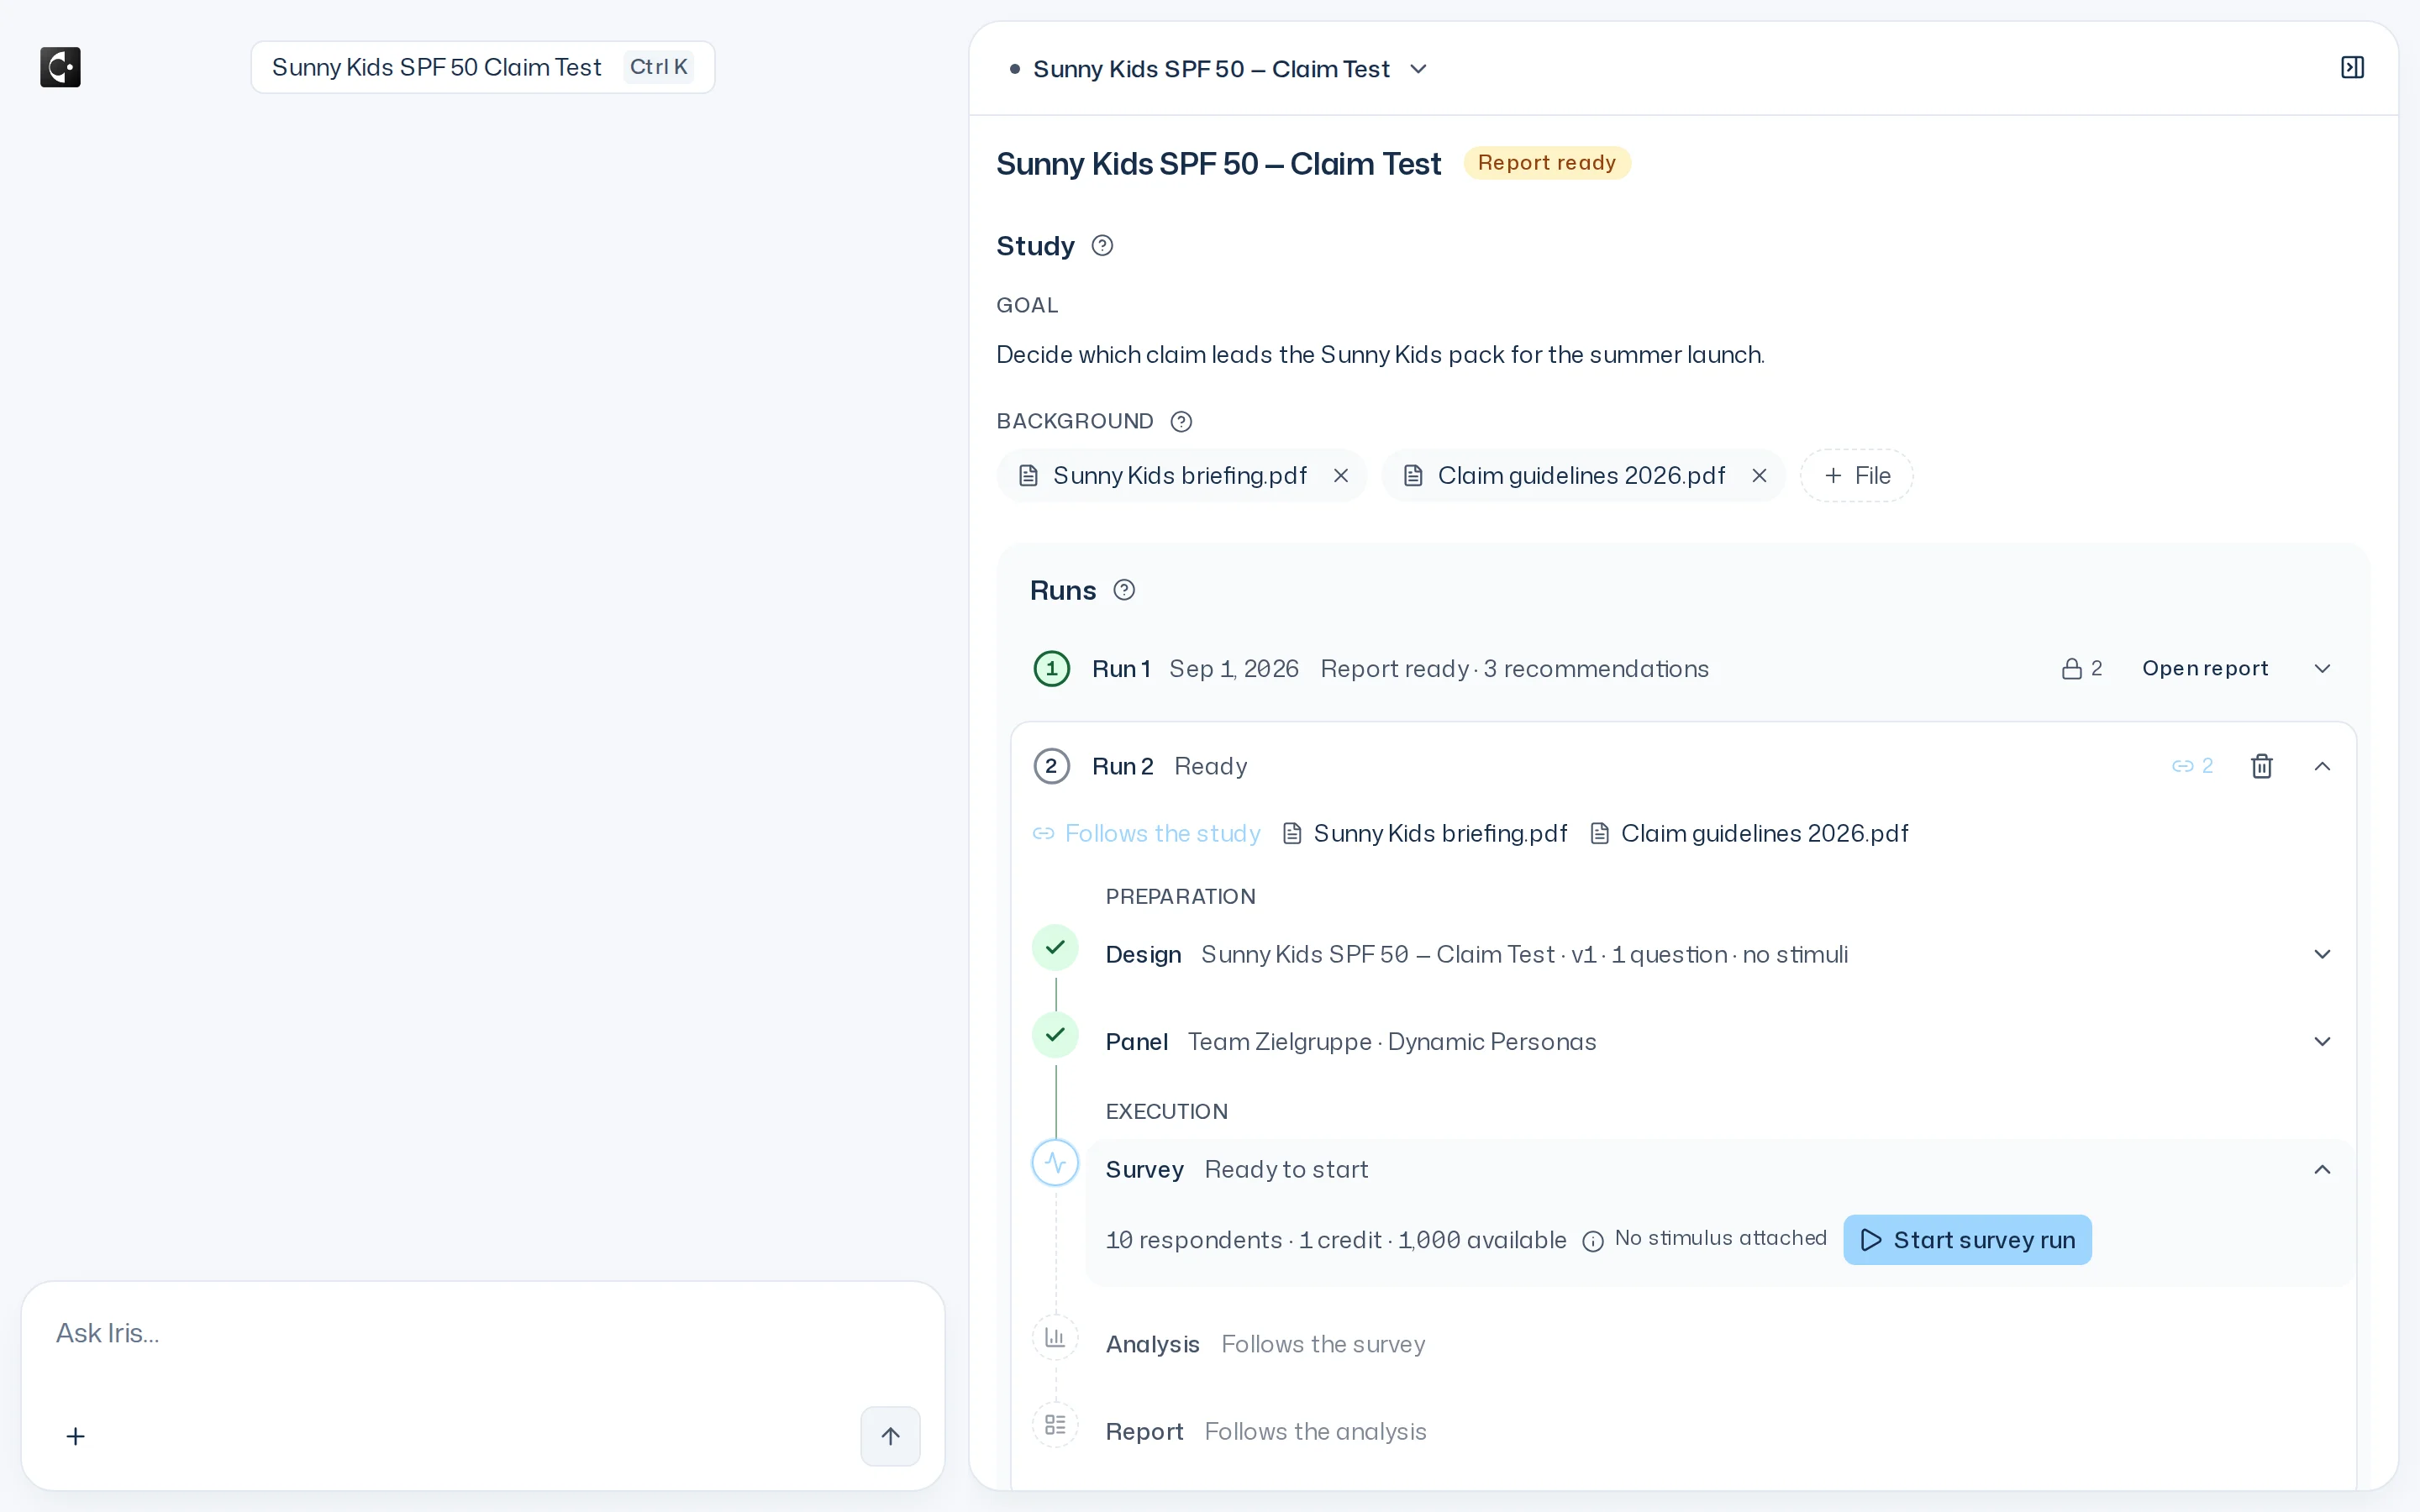Screen dimensions: 2420x1512
Task: Expand the Panel step details
Action: (x=2322, y=1041)
